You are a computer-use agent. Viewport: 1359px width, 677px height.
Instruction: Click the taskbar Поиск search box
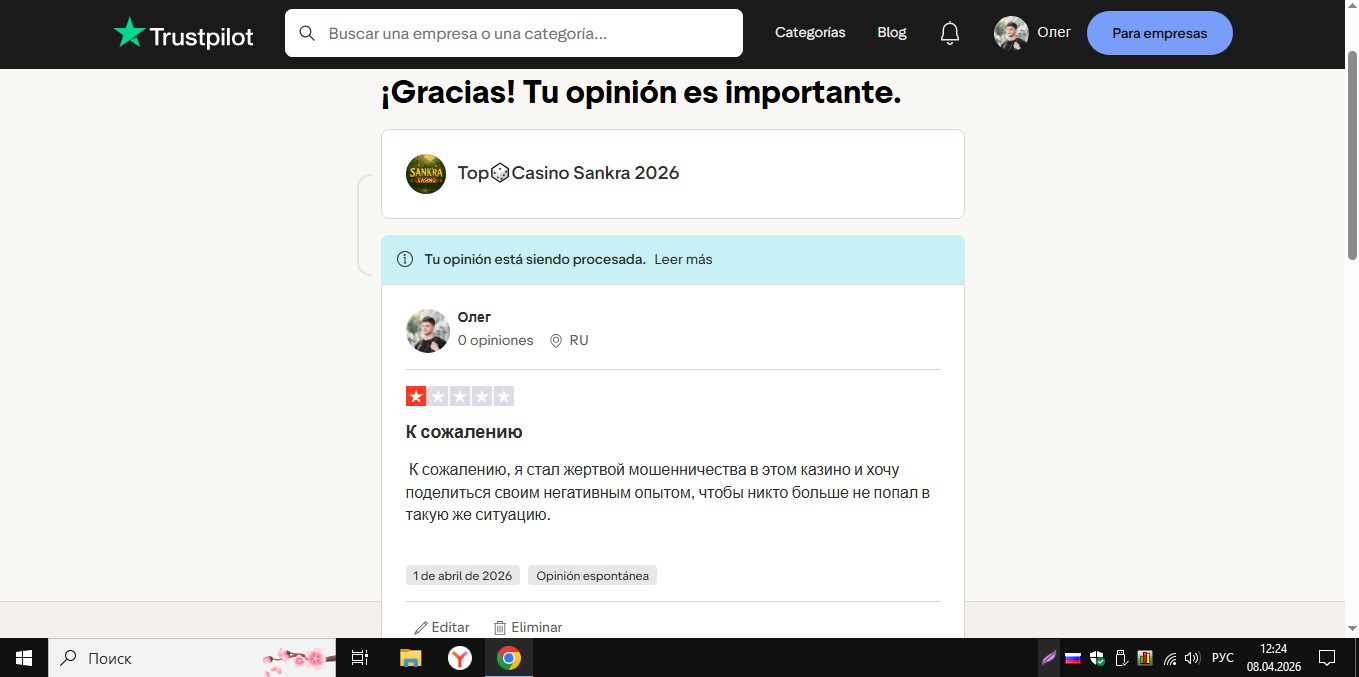click(192, 658)
